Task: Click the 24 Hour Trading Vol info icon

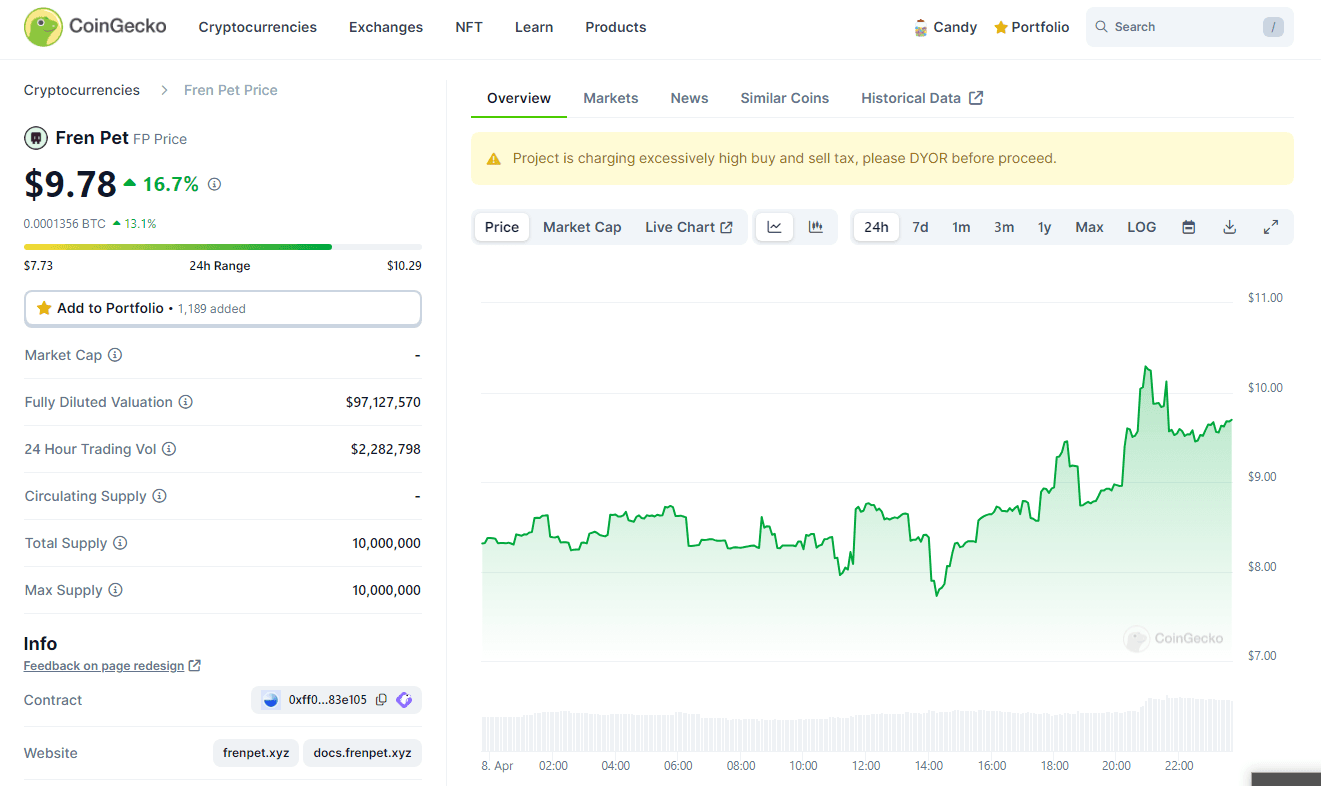Action: click(x=169, y=449)
